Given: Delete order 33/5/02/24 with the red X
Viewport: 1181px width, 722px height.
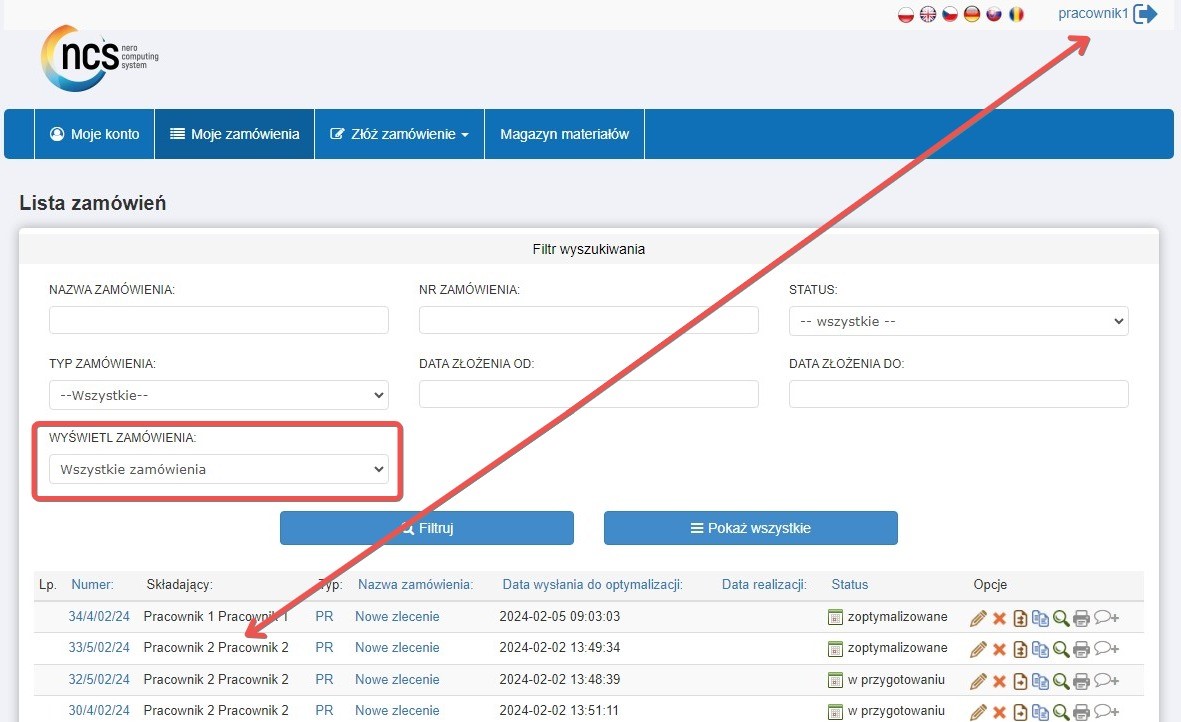Looking at the screenshot, I should tap(999, 650).
